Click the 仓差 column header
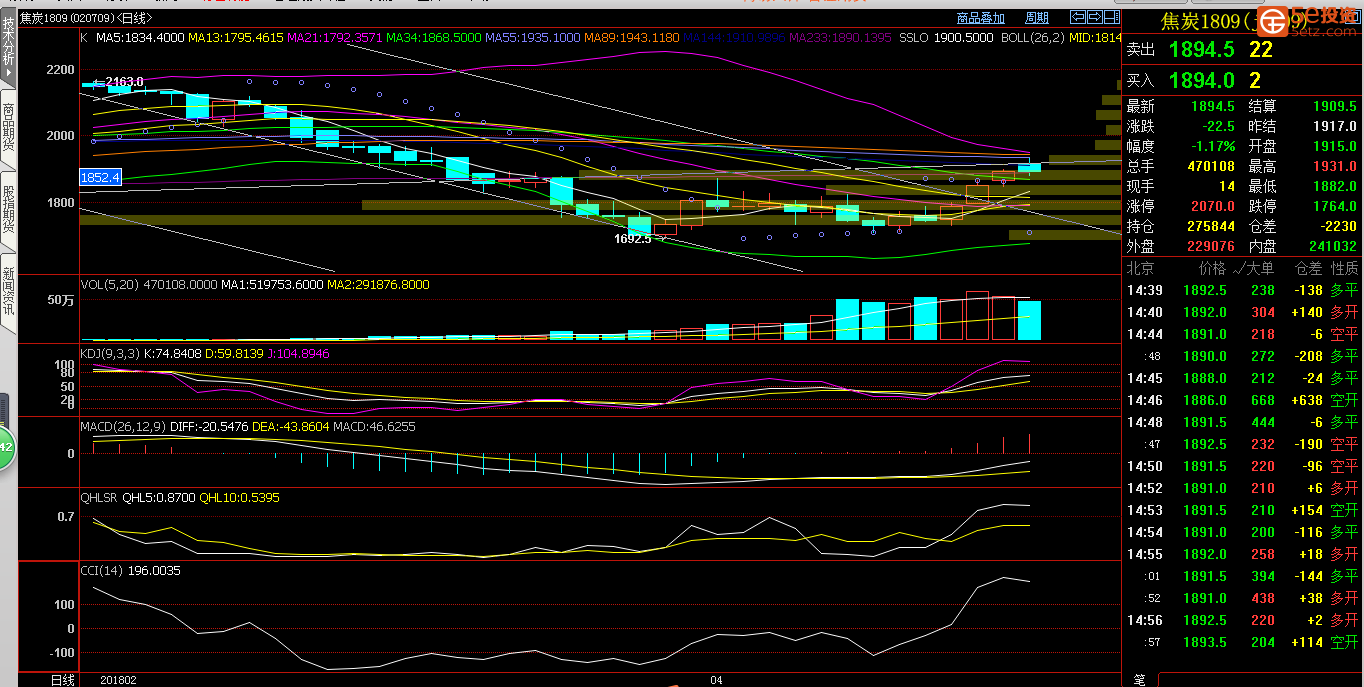This screenshot has height=687, width=1364. [x=1308, y=268]
